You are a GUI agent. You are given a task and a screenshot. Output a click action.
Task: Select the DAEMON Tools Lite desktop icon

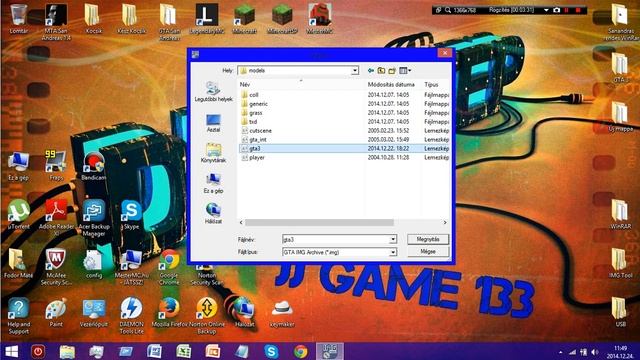131,315
